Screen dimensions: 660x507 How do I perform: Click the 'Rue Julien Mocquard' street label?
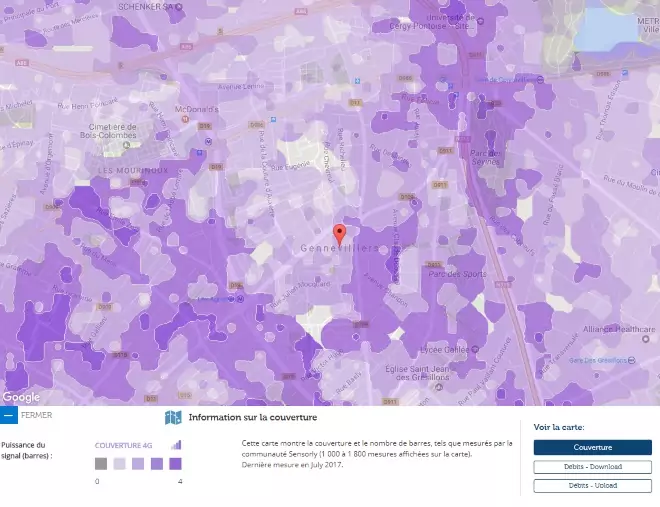pos(300,295)
